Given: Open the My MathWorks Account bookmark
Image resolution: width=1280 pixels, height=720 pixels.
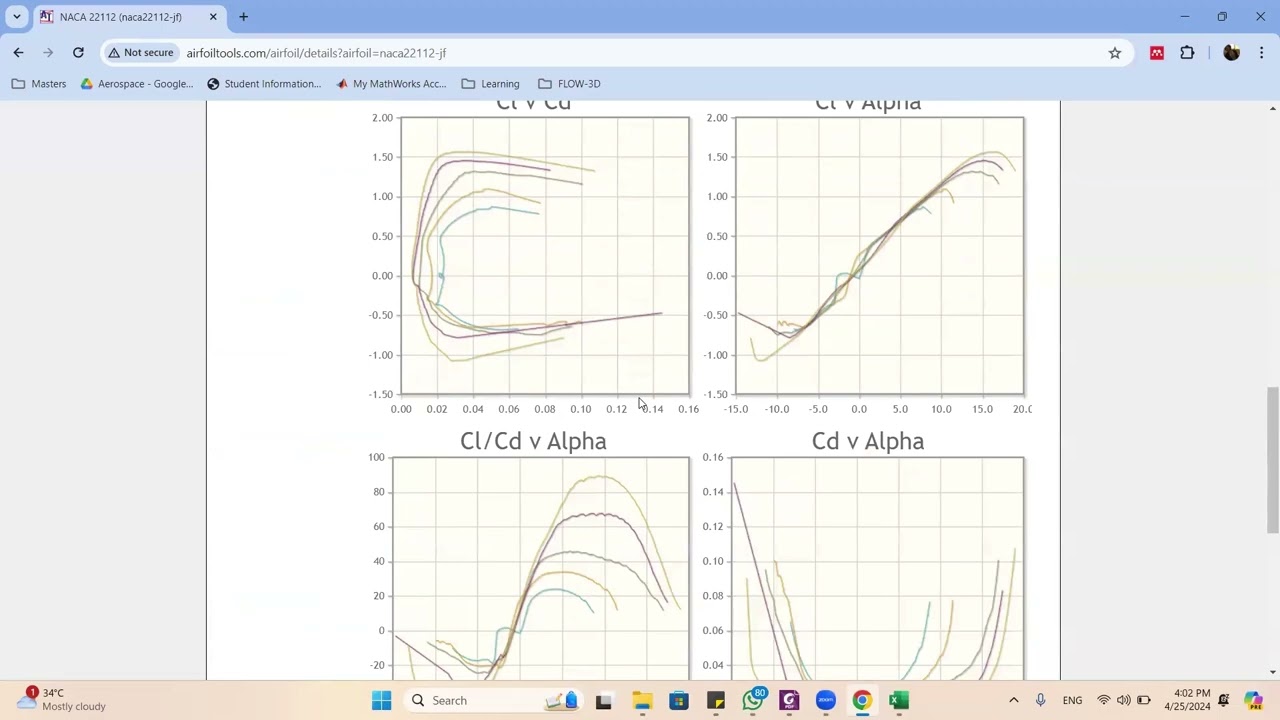Looking at the screenshot, I should point(391,84).
